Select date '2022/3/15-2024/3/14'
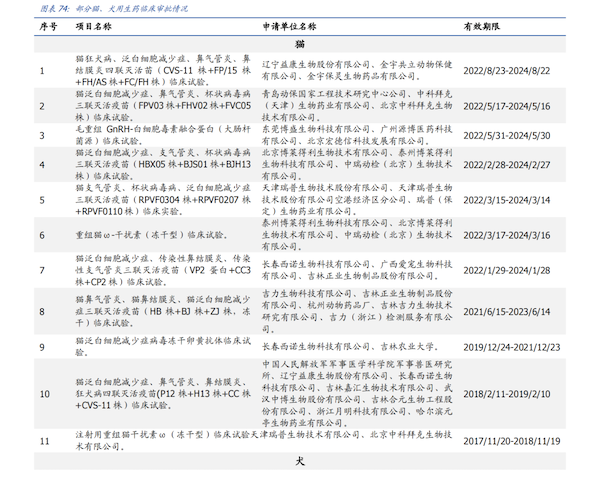The height and width of the screenshot is (478, 600). [507, 200]
